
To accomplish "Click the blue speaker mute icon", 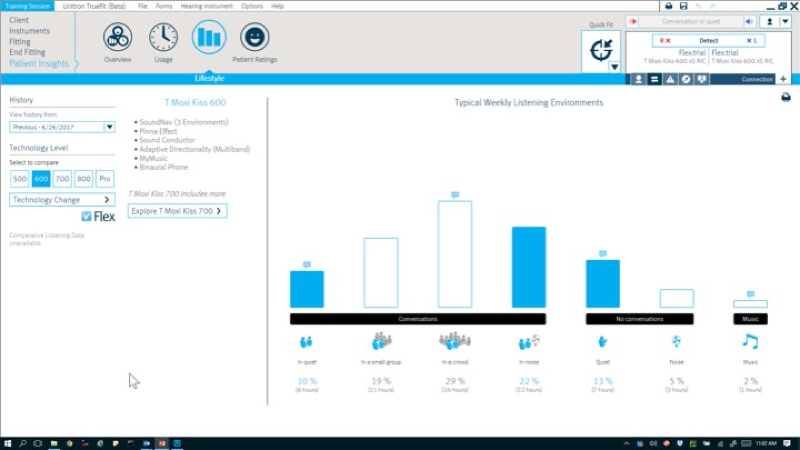I will click(749, 21).
